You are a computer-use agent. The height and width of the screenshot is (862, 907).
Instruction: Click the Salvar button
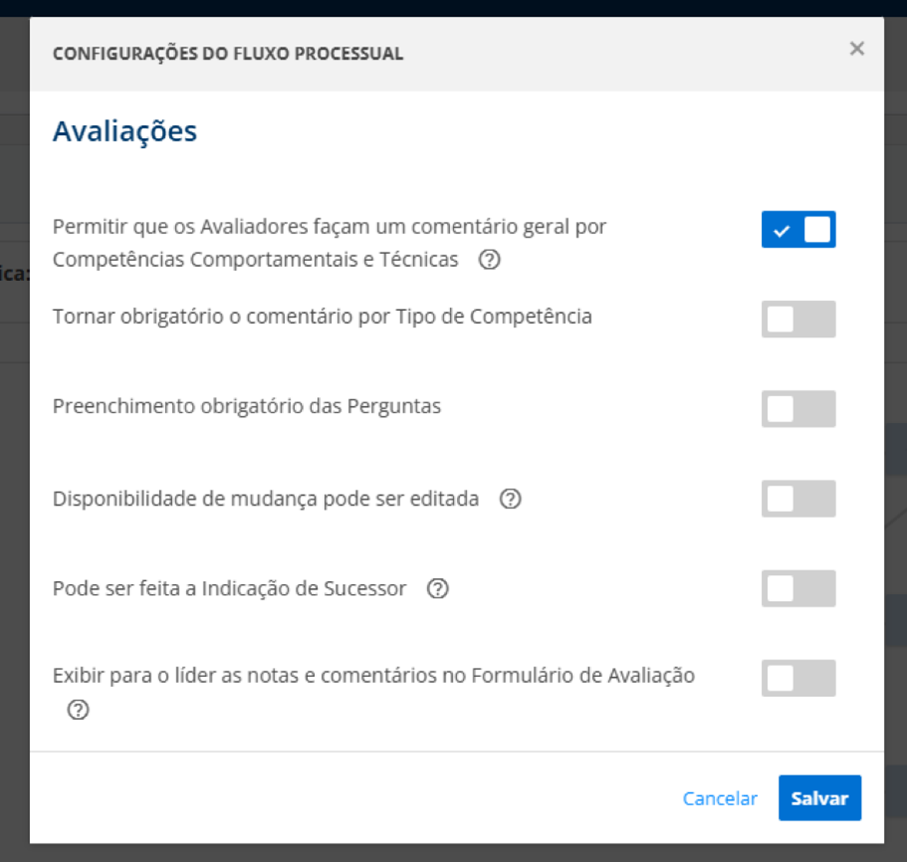pos(819,798)
